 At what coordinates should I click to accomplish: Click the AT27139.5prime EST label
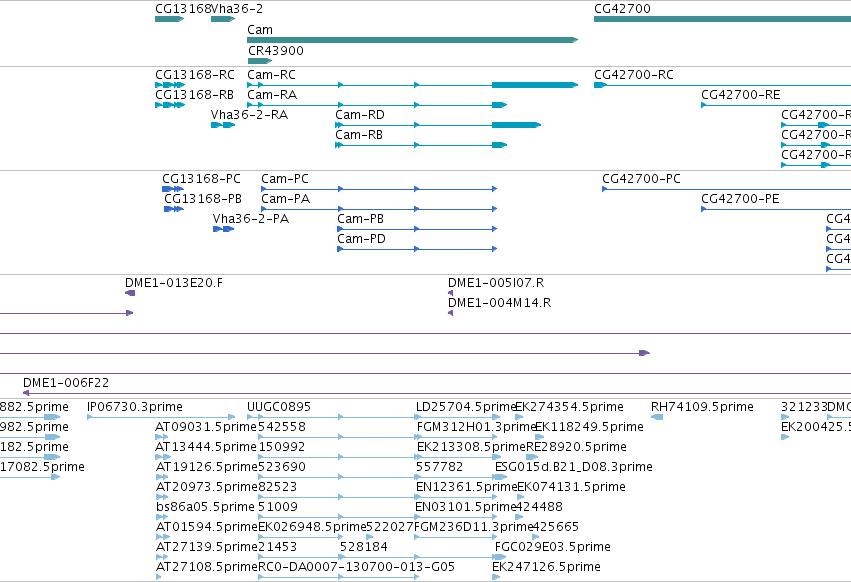pos(206,548)
